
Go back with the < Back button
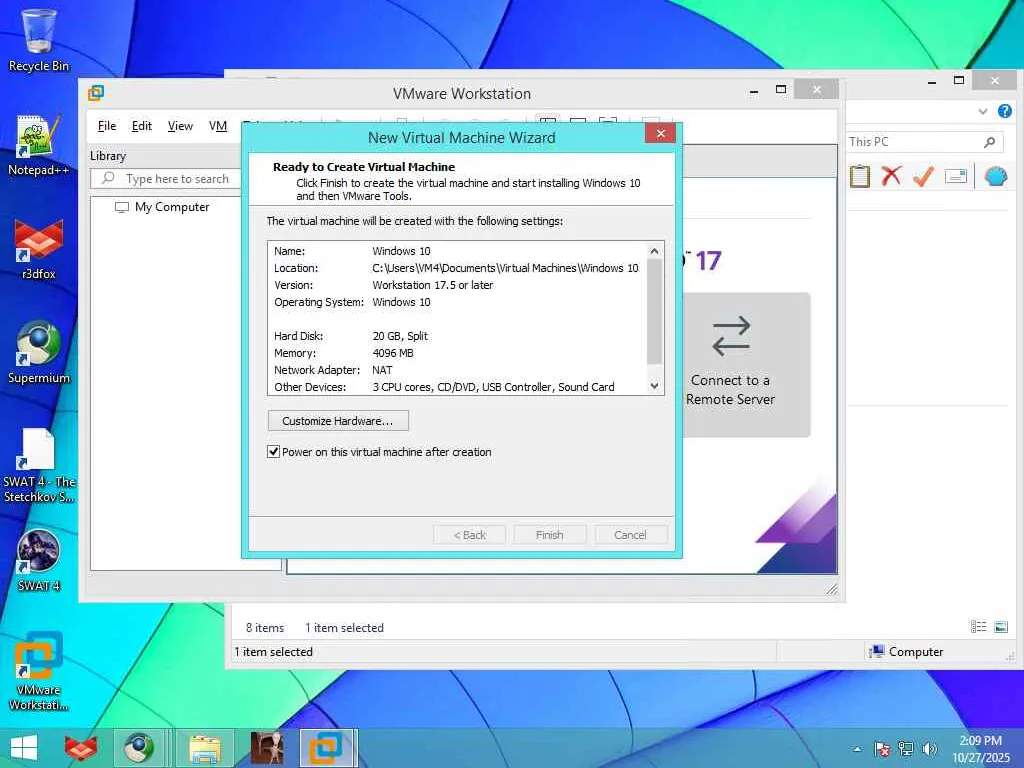point(470,535)
